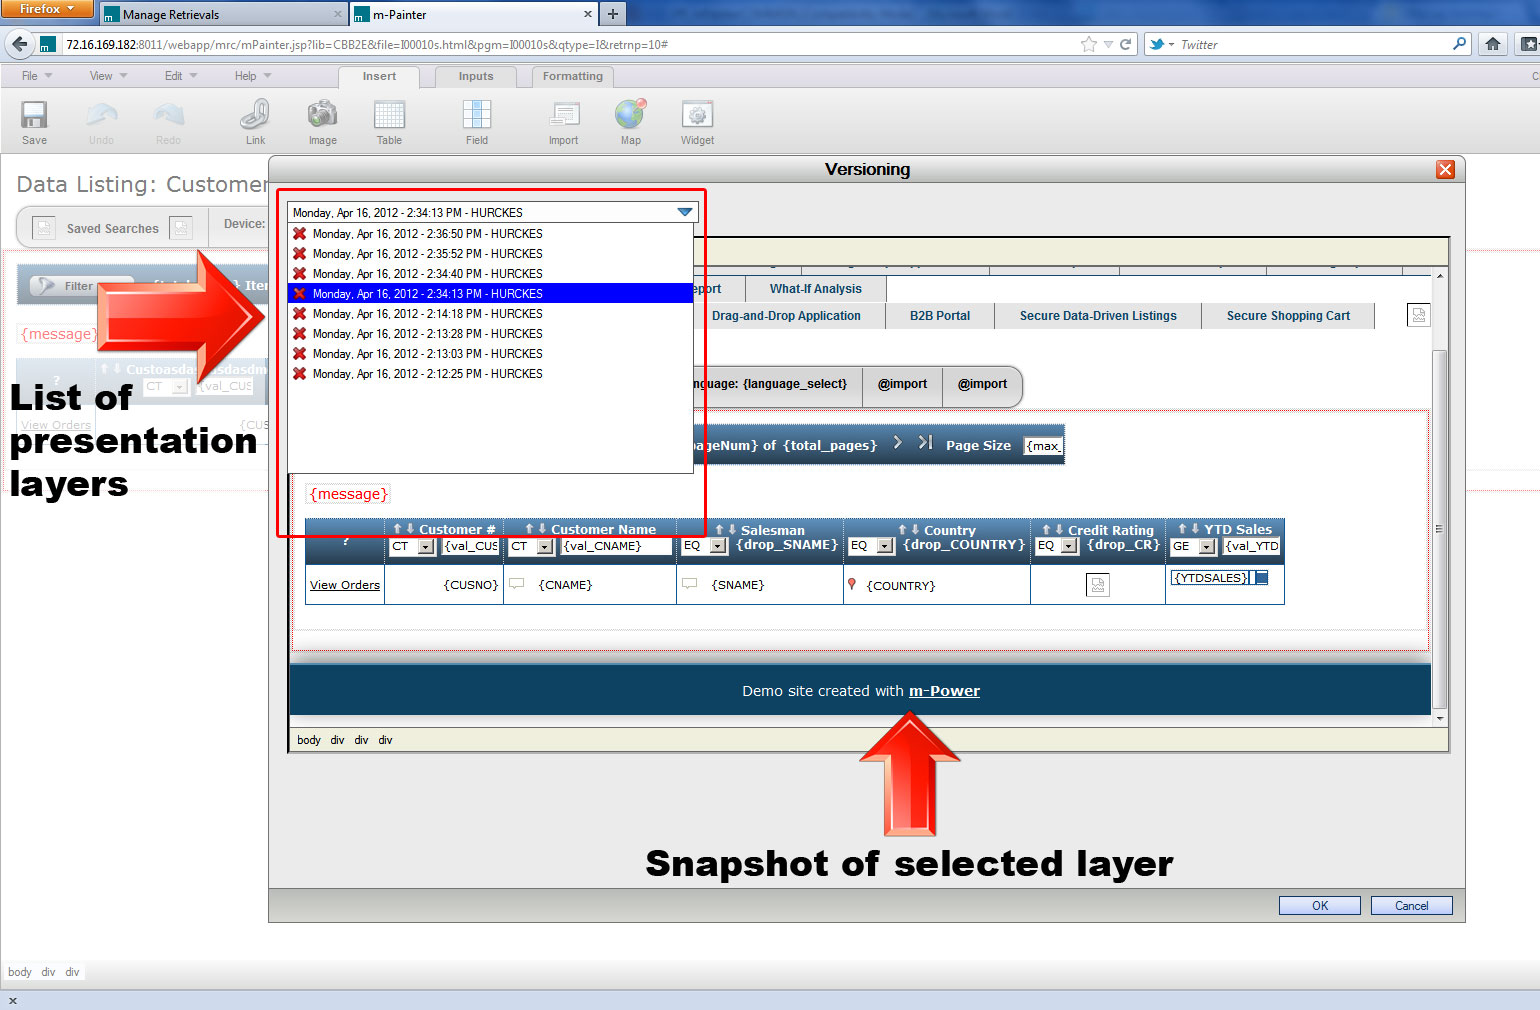The width and height of the screenshot is (1540, 1010).
Task: Click the Save icon in toolbar
Action: click(x=34, y=116)
